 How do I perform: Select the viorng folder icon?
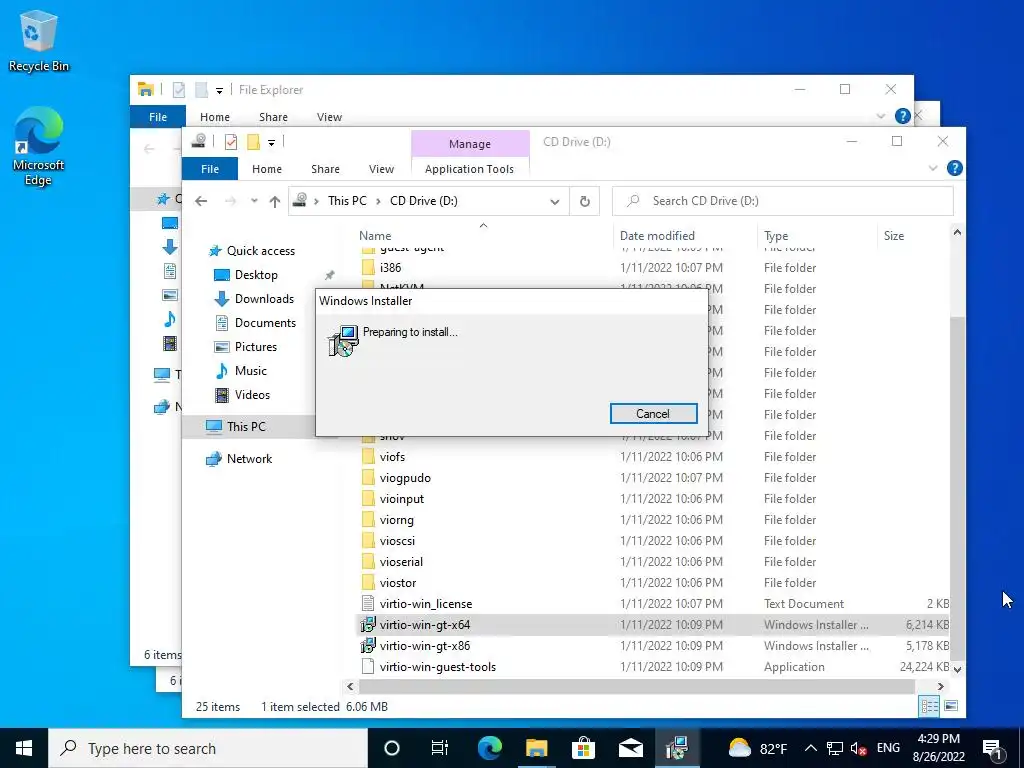[x=368, y=520]
